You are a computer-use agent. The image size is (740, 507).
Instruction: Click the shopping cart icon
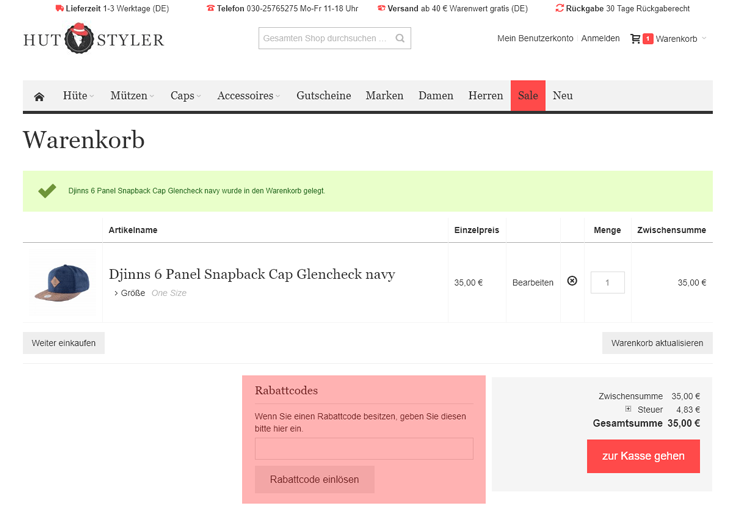pos(635,39)
